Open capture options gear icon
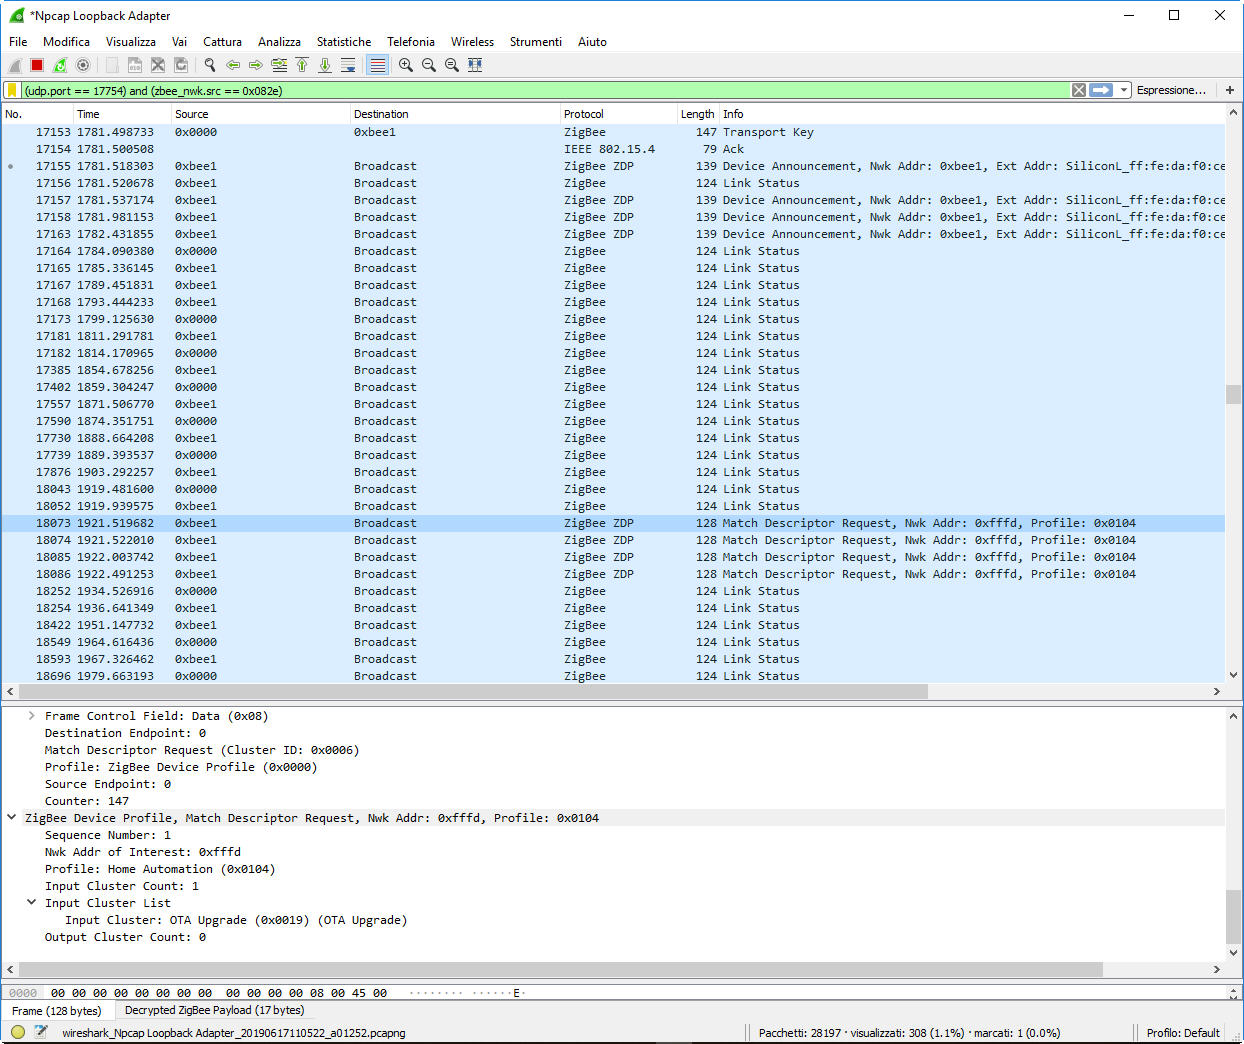The width and height of the screenshot is (1244, 1044). click(83, 65)
